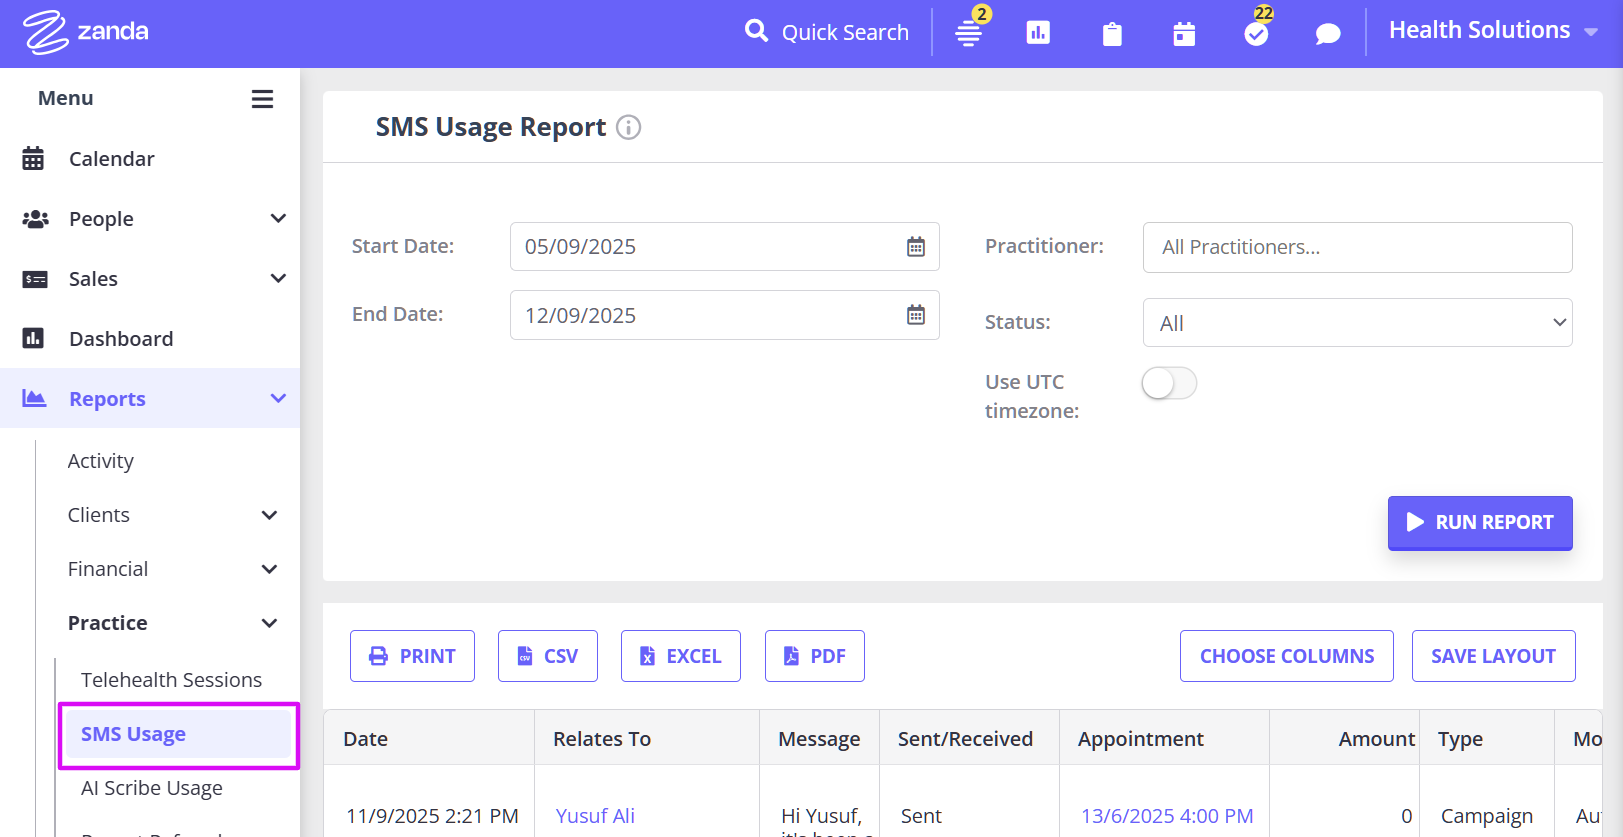Open the Yusuf Ali client link
Viewport: 1623px width, 837px height.
pos(595,816)
